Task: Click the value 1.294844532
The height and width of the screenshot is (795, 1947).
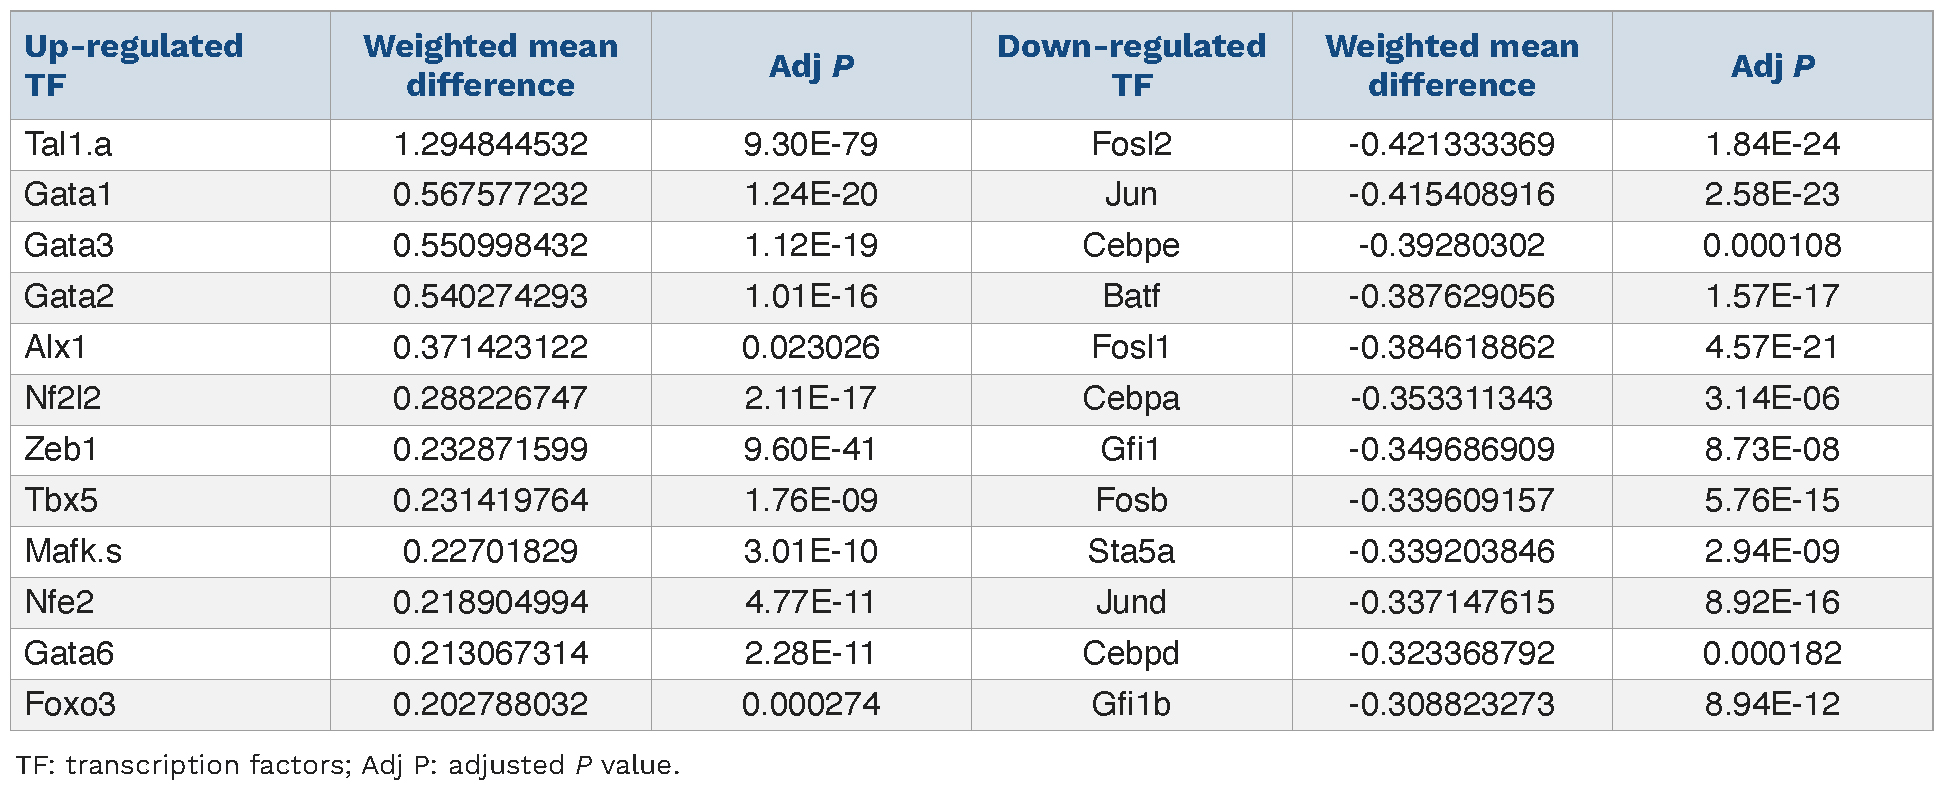Action: [x=490, y=145]
